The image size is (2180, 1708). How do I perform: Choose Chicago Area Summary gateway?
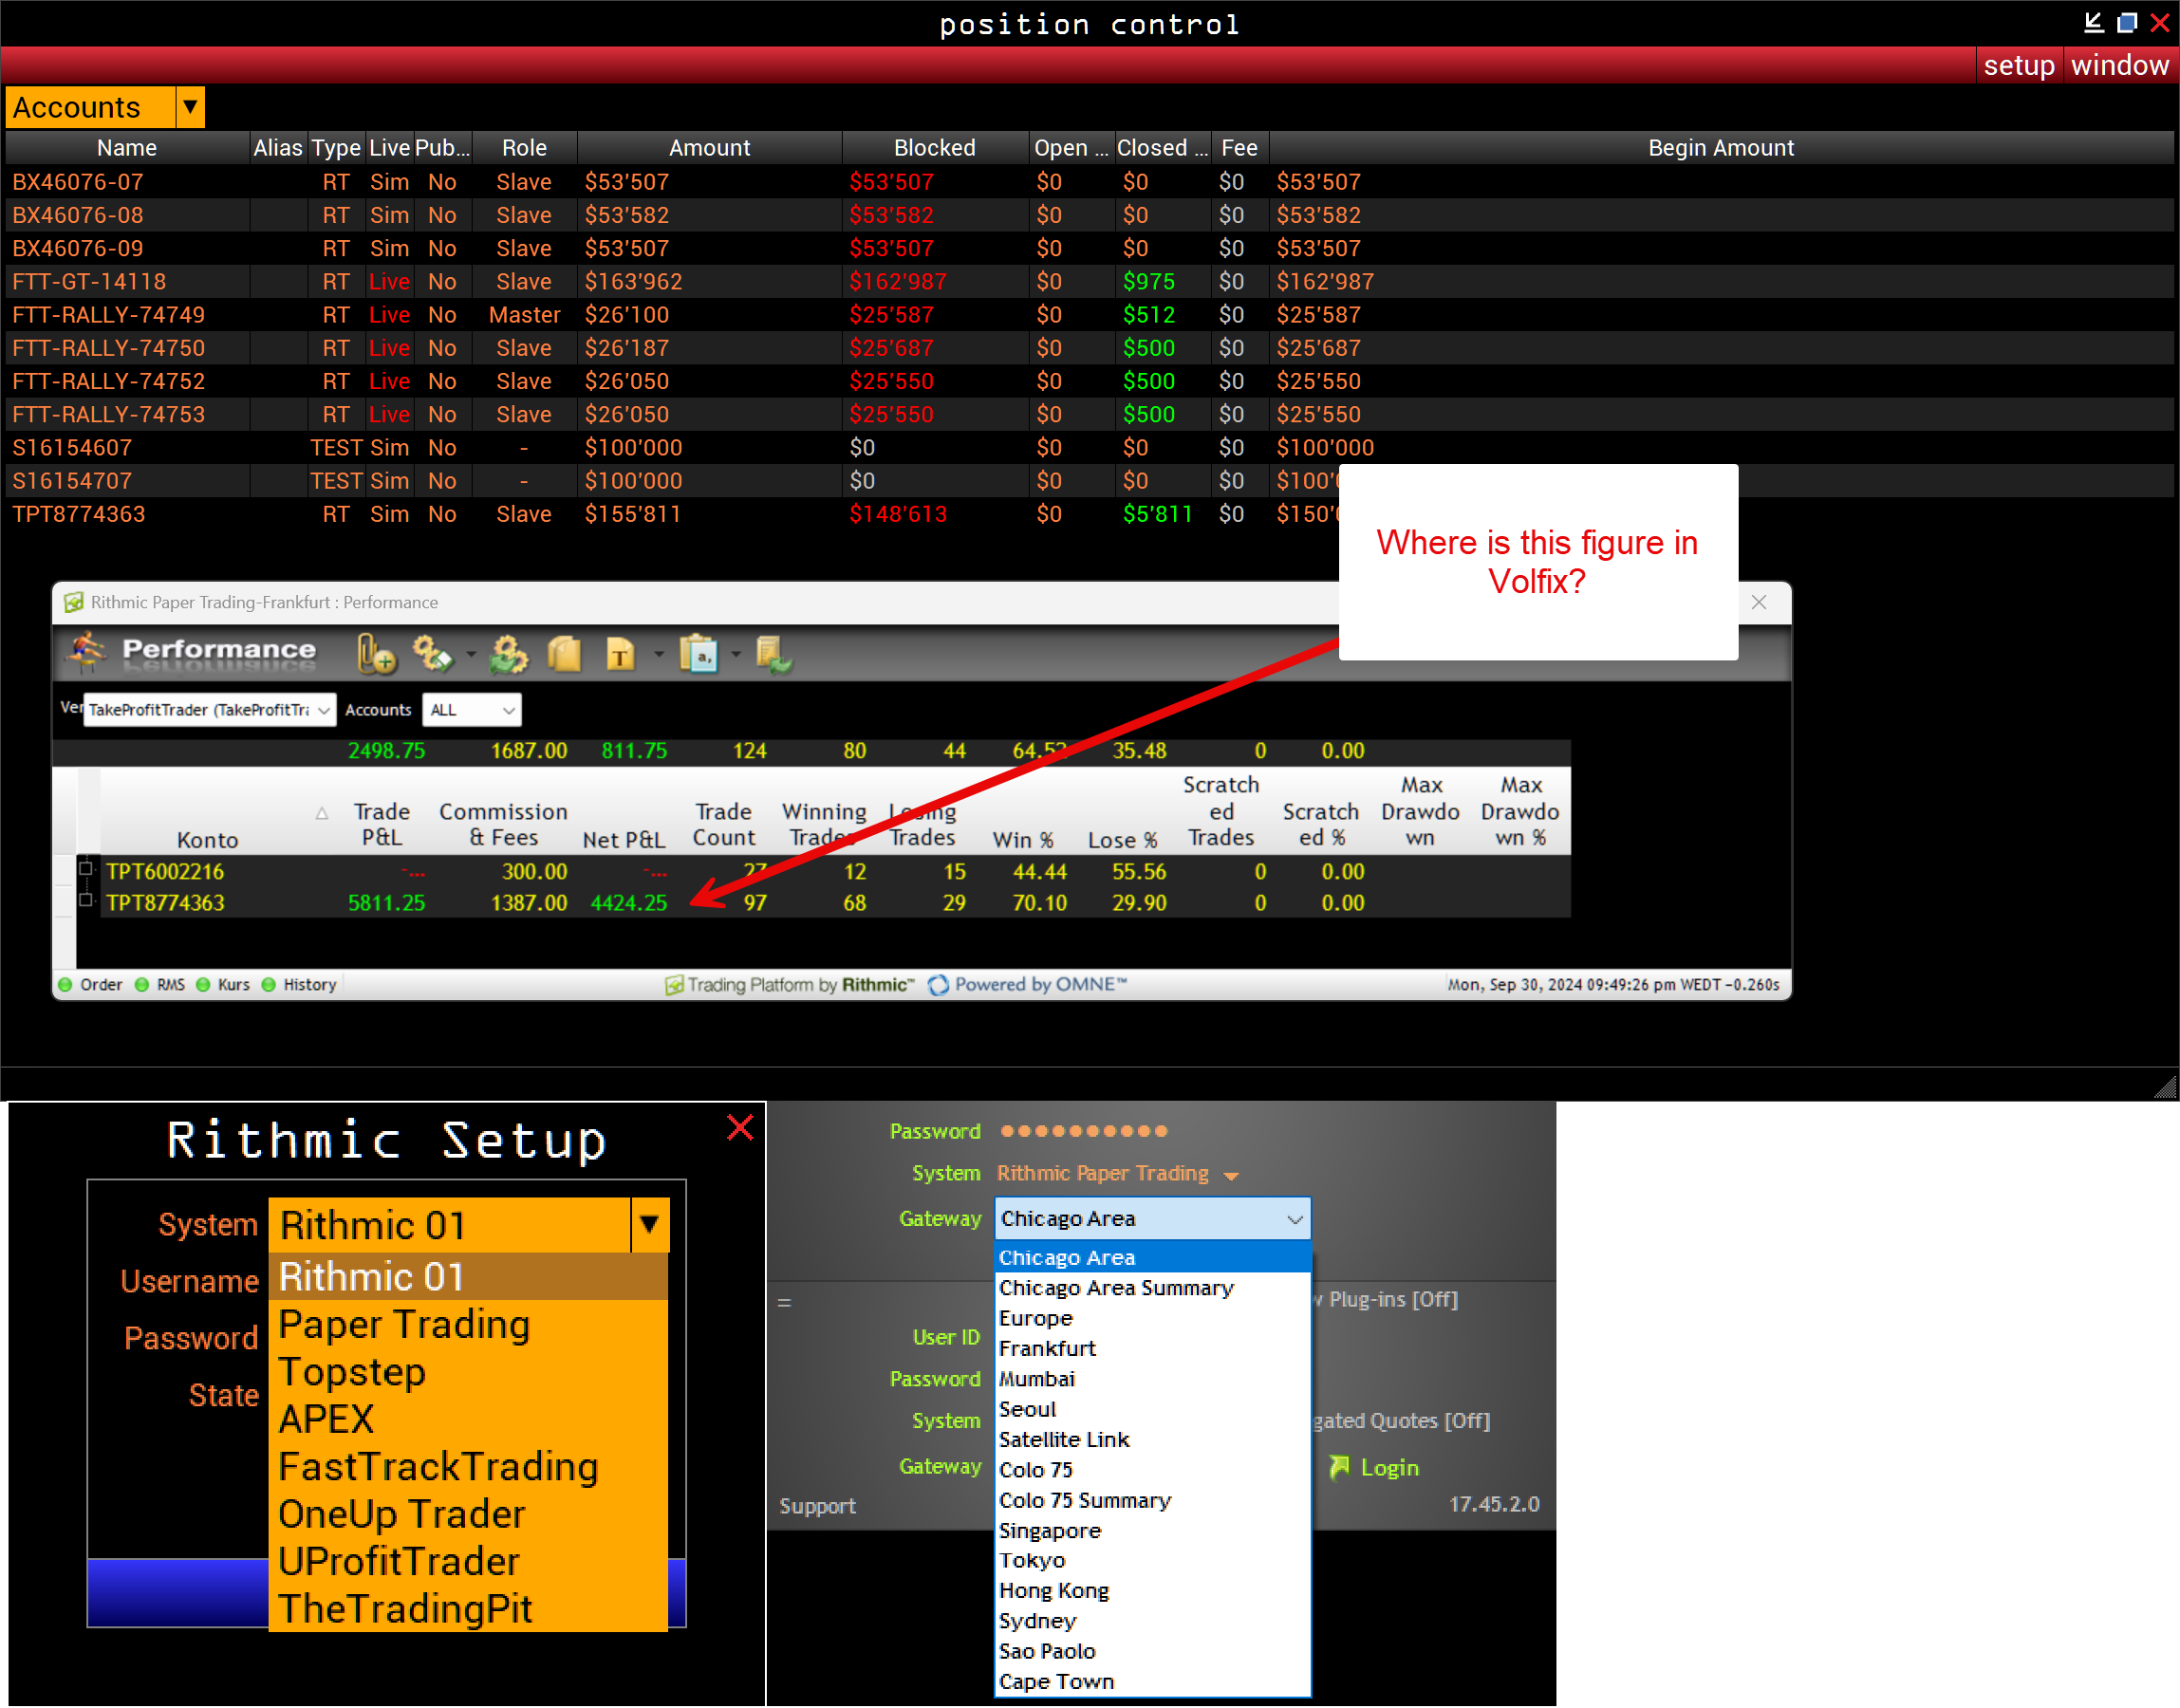tap(1152, 1289)
